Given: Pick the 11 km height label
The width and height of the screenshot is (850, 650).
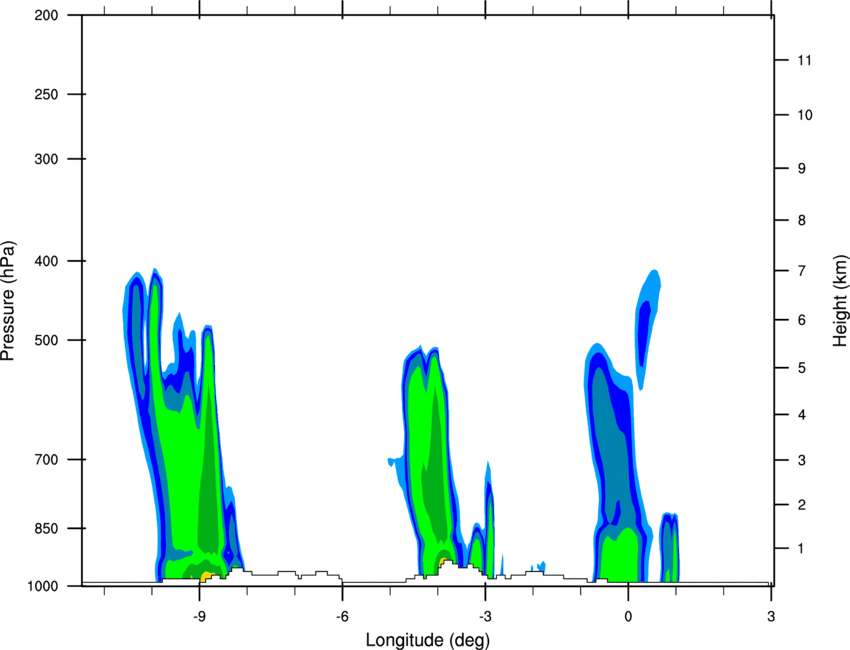Looking at the screenshot, I should pos(804,60).
